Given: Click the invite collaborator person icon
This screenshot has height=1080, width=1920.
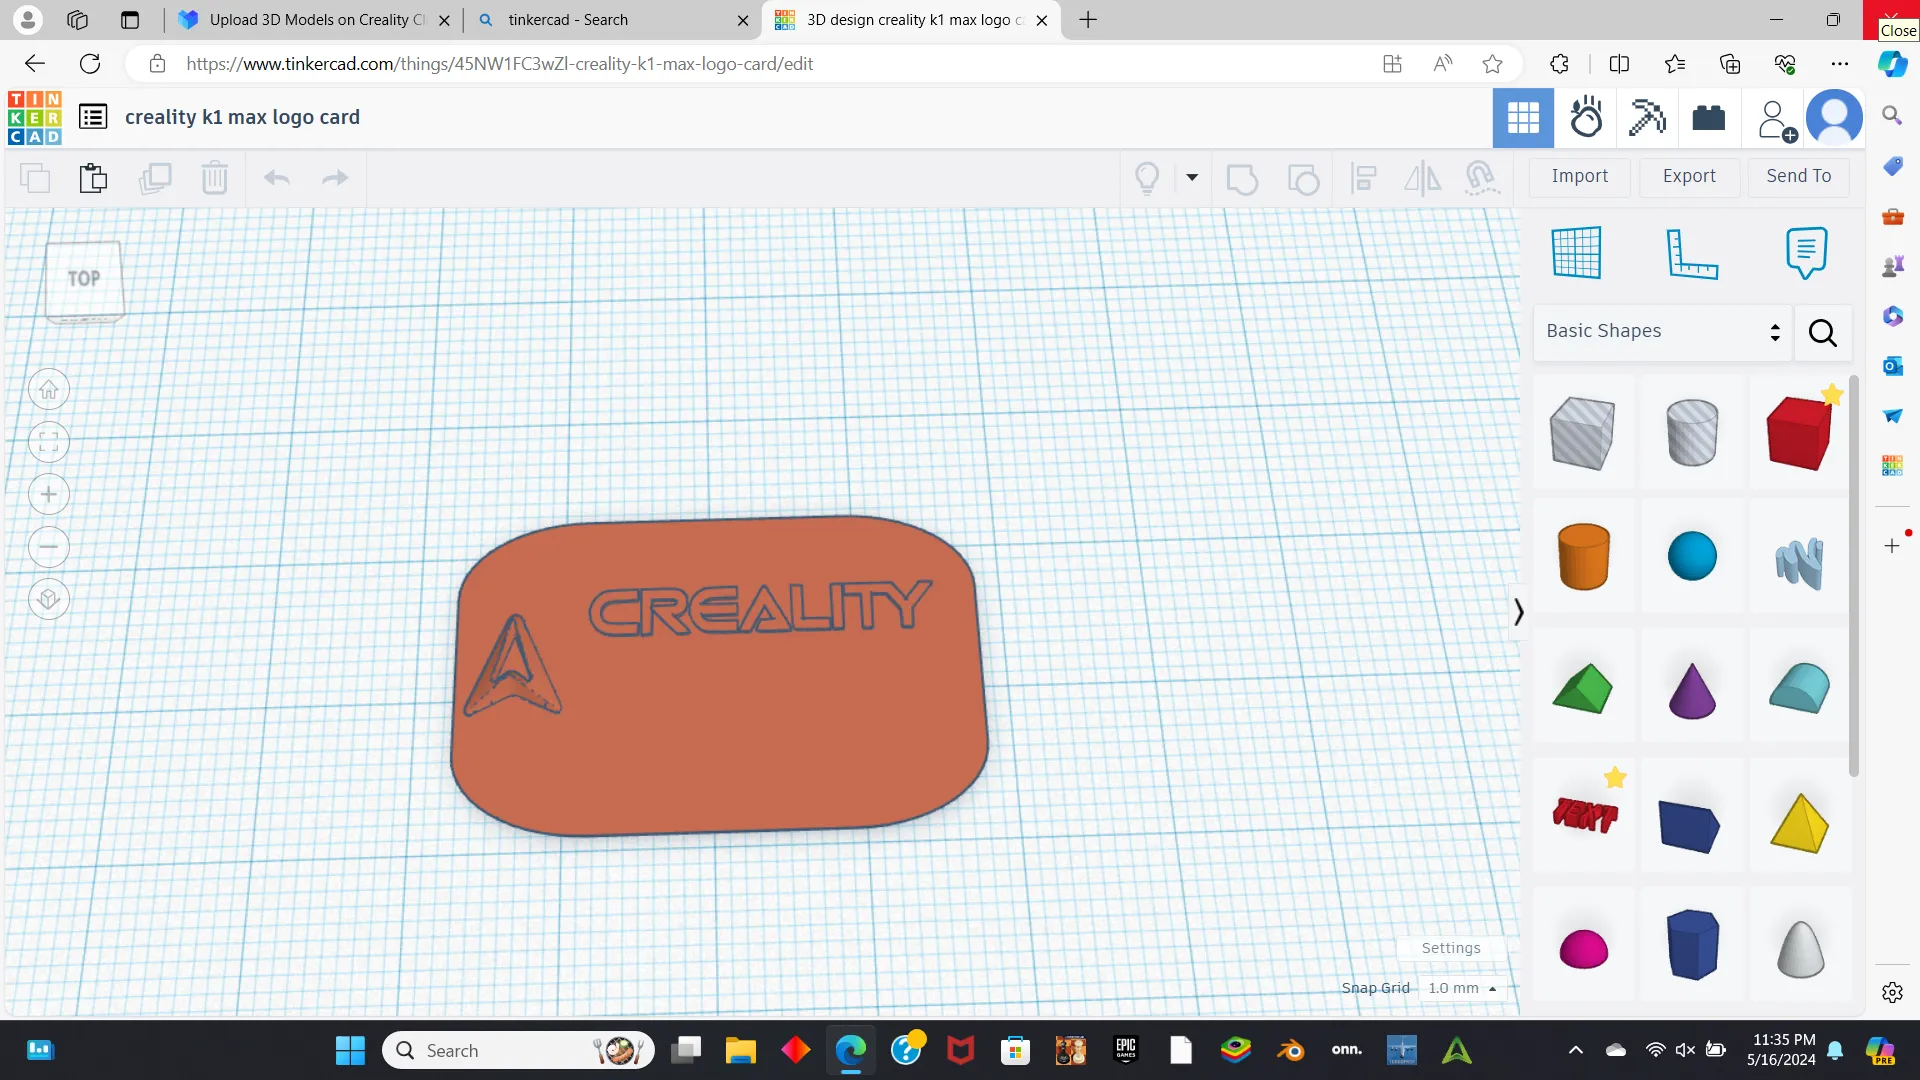Looking at the screenshot, I should (x=1776, y=120).
